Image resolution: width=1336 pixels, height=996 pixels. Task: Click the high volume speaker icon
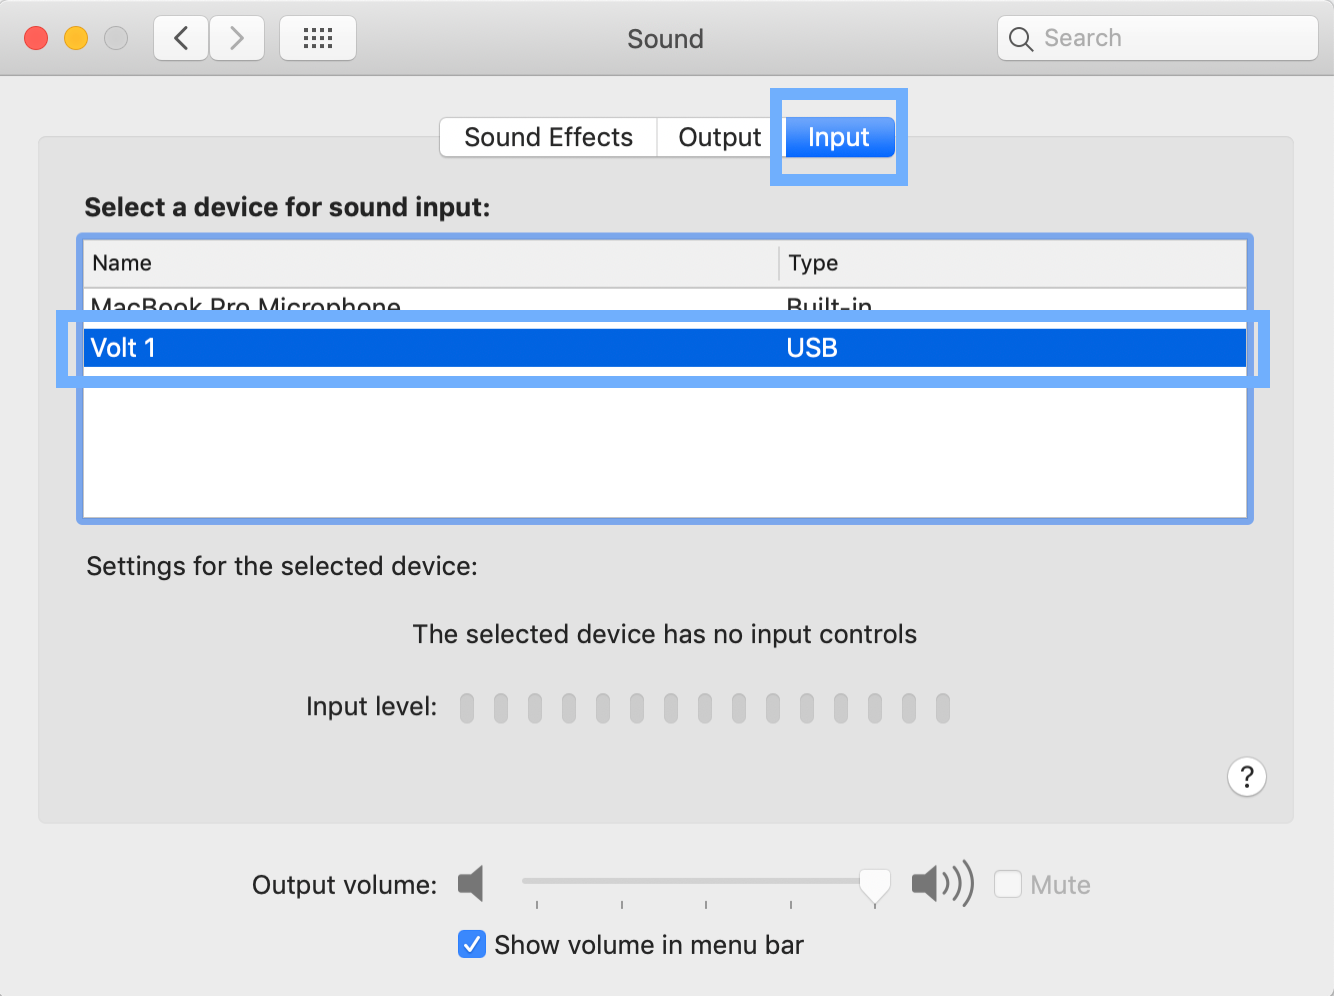point(941,884)
